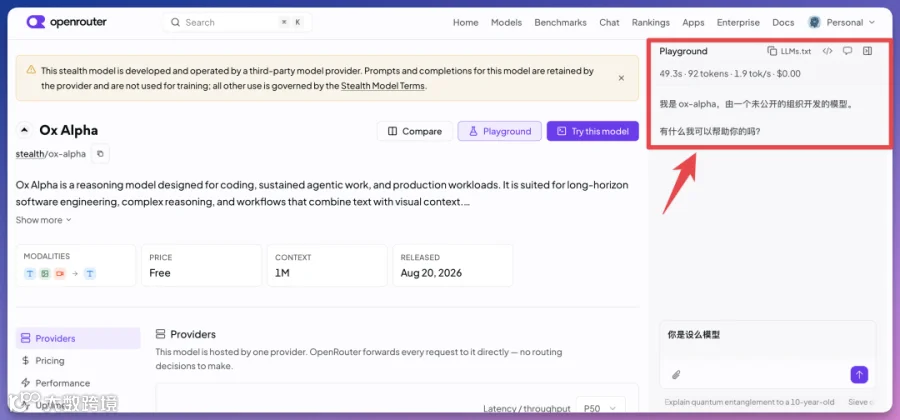Click the text output modality icon

tap(90, 274)
